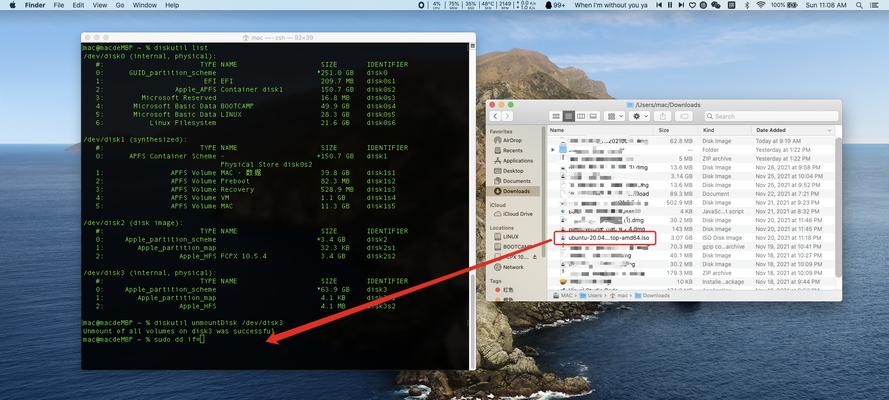Switch Finder to icon view
889x400 pixels.
click(556, 116)
